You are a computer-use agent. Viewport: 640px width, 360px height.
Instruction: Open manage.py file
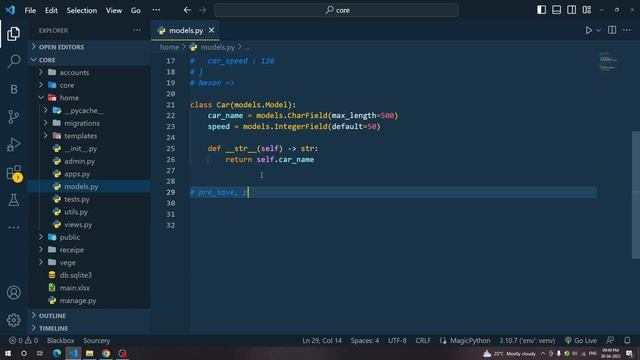(x=89, y=300)
